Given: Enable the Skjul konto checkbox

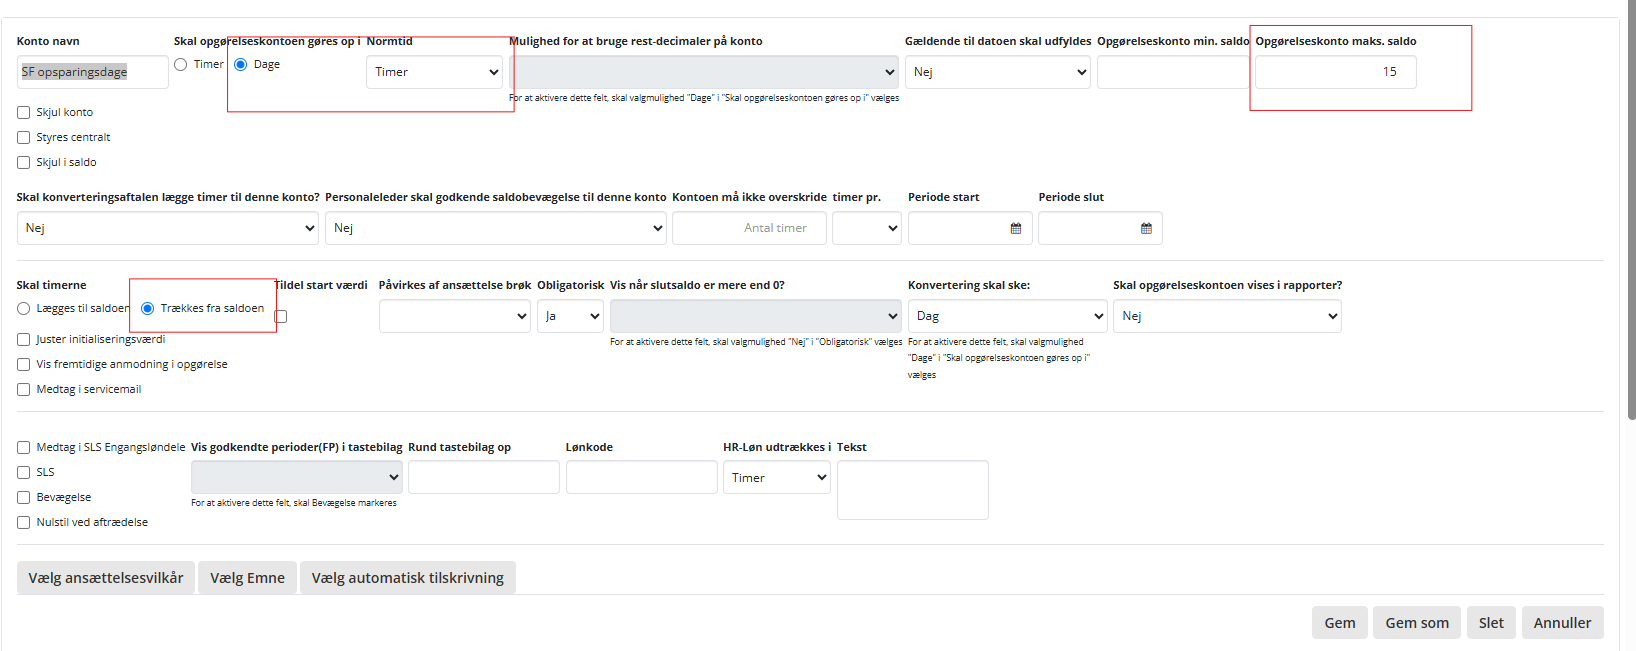Looking at the screenshot, I should 24,112.
